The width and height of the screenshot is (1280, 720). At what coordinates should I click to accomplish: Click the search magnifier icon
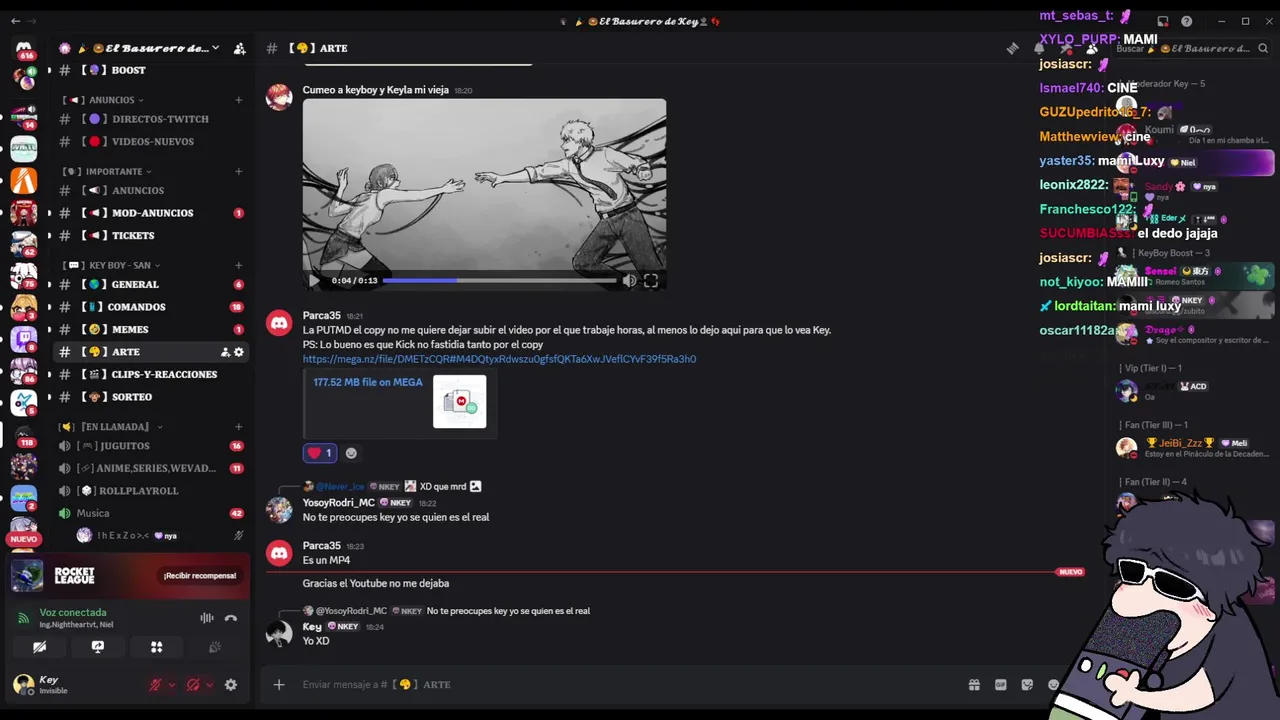pos(1264,48)
